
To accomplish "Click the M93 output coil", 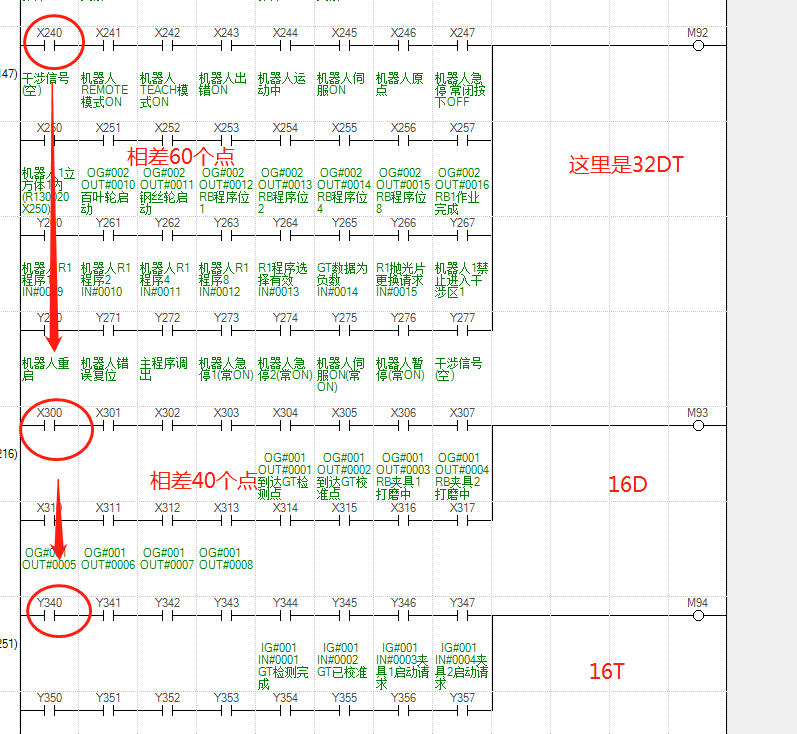I will (698, 426).
